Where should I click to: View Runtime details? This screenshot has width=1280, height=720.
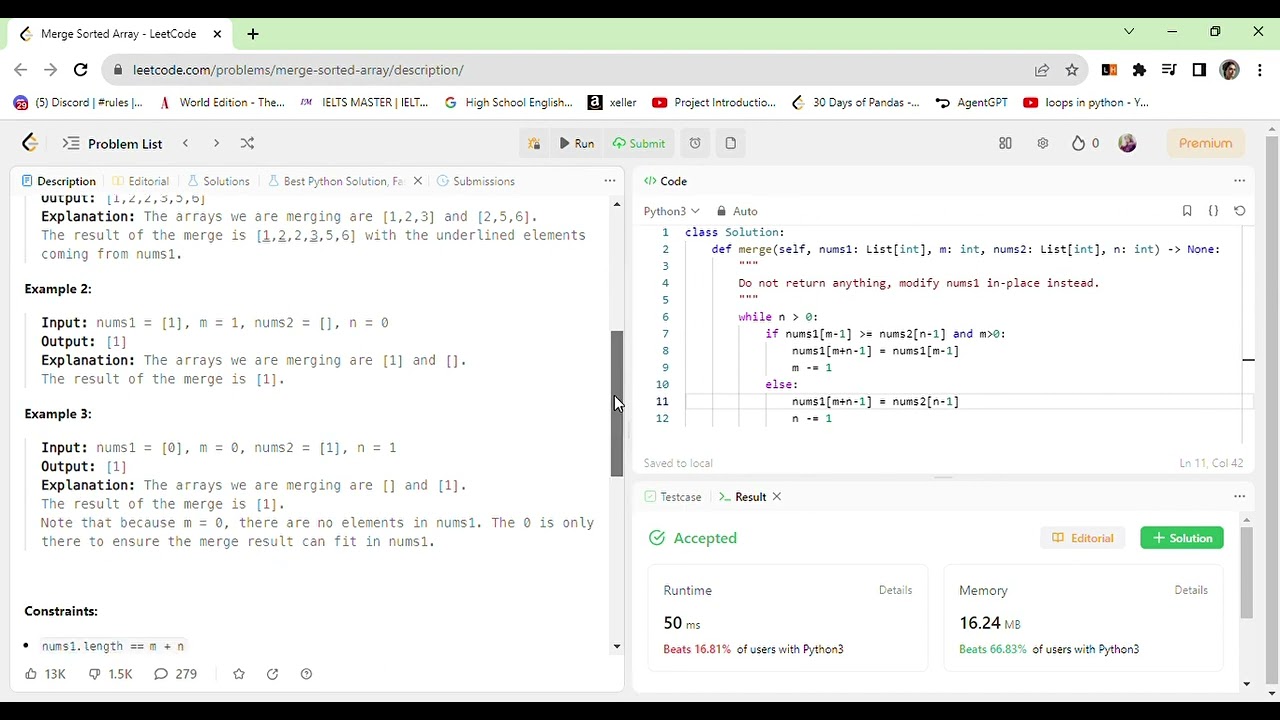point(895,590)
